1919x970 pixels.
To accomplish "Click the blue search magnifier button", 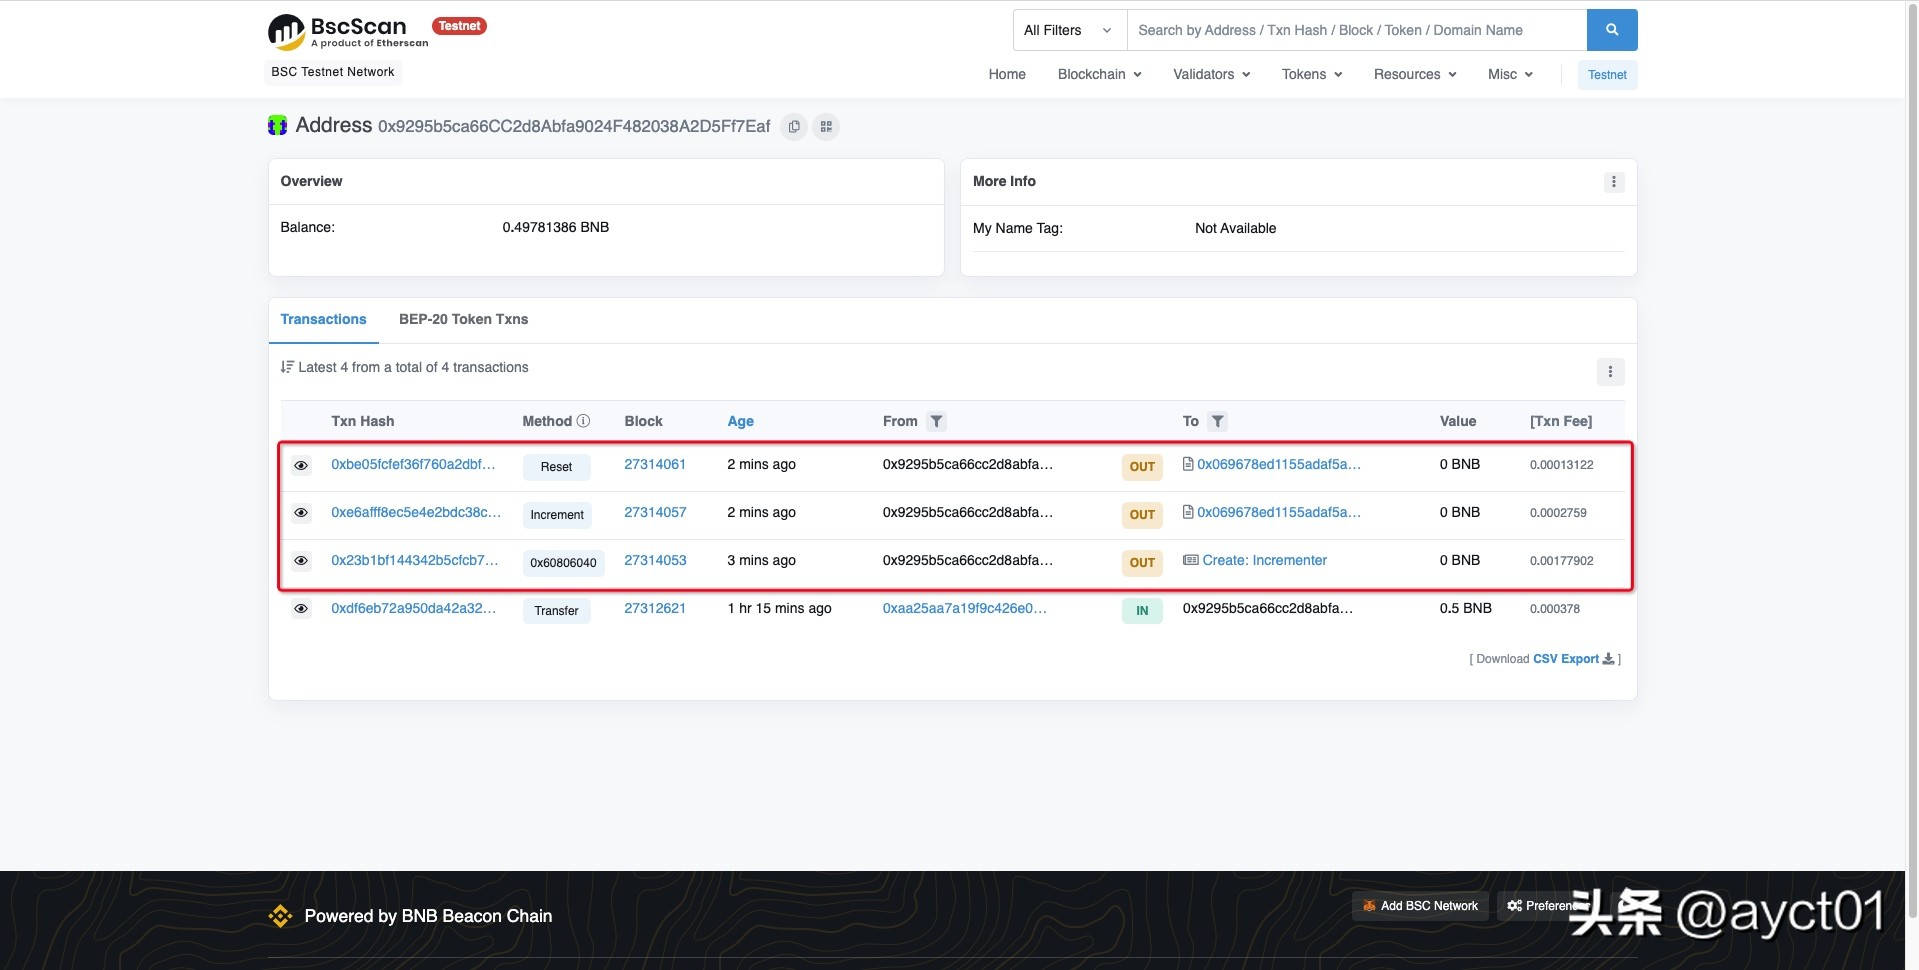I will coord(1611,30).
